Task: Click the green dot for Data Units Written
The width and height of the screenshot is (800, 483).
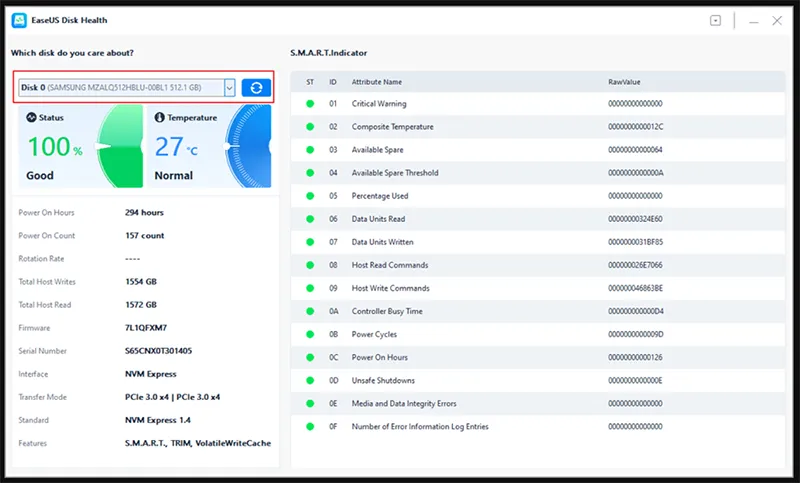Action: (310, 242)
